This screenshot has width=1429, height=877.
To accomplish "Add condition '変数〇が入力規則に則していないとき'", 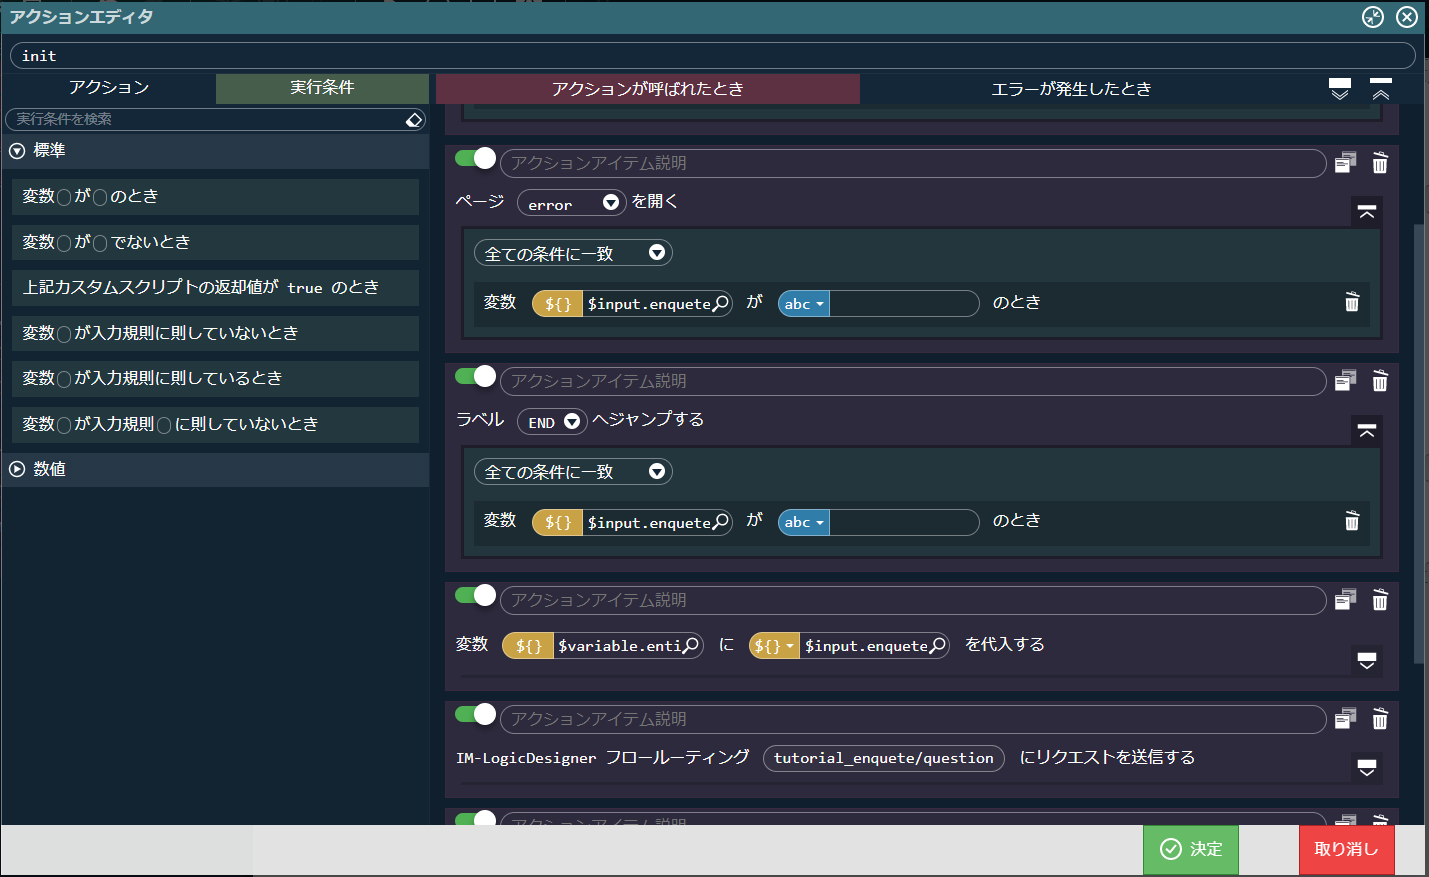I will 215,334.
